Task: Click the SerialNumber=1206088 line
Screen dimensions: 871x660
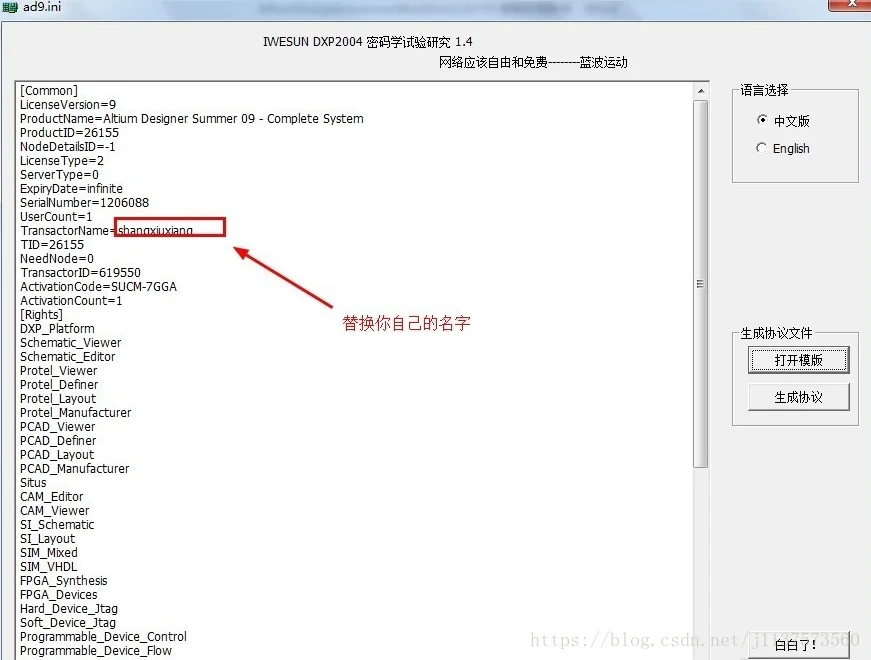Action: point(84,203)
